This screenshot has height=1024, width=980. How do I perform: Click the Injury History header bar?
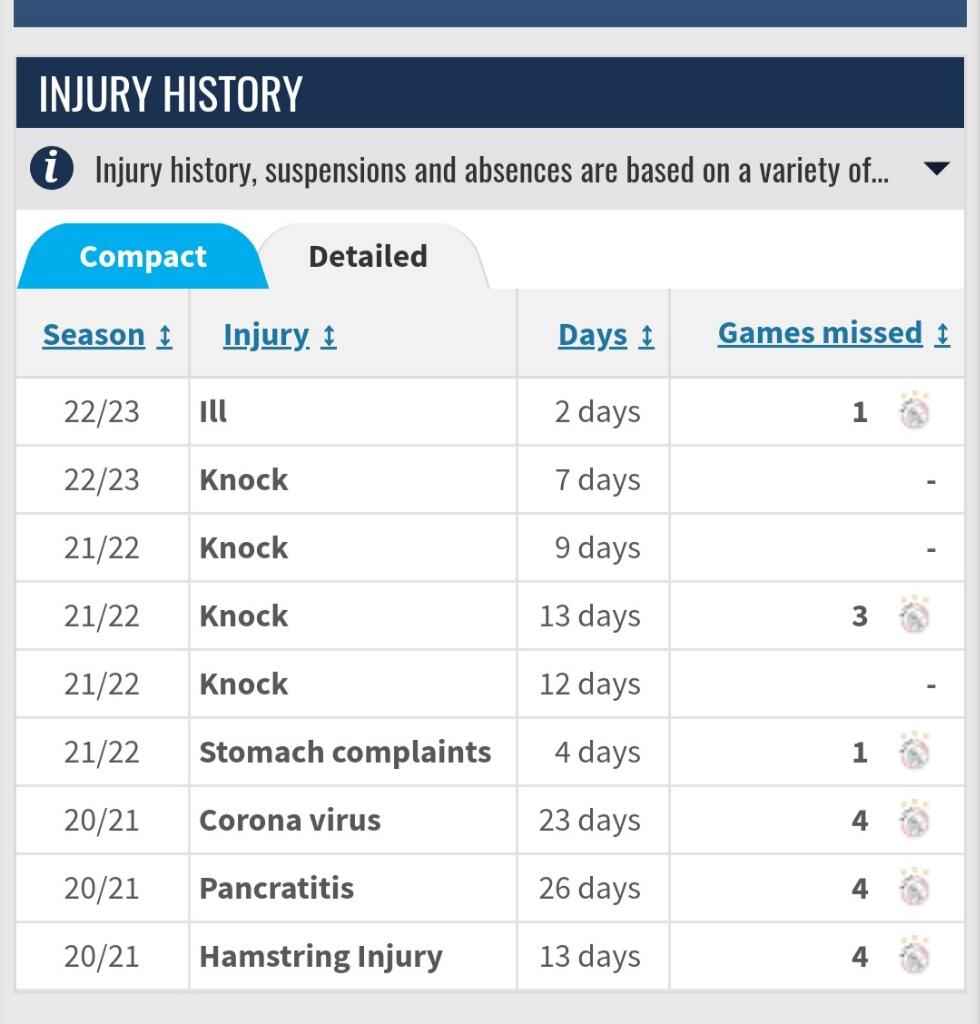tap(490, 93)
